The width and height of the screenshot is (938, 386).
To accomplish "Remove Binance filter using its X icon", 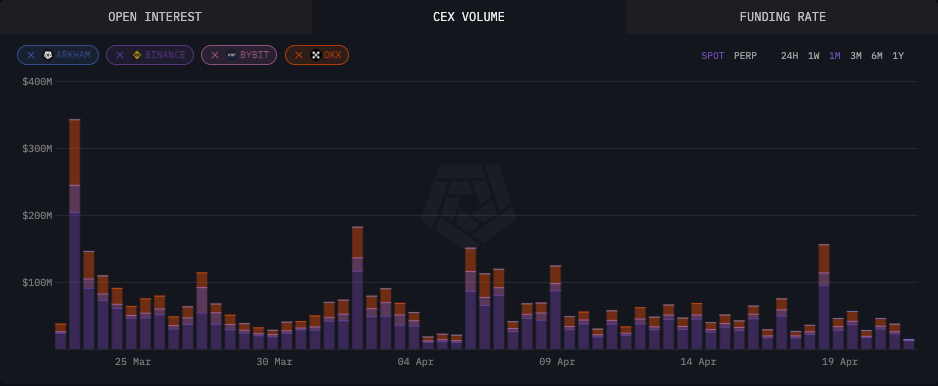I will click(120, 55).
